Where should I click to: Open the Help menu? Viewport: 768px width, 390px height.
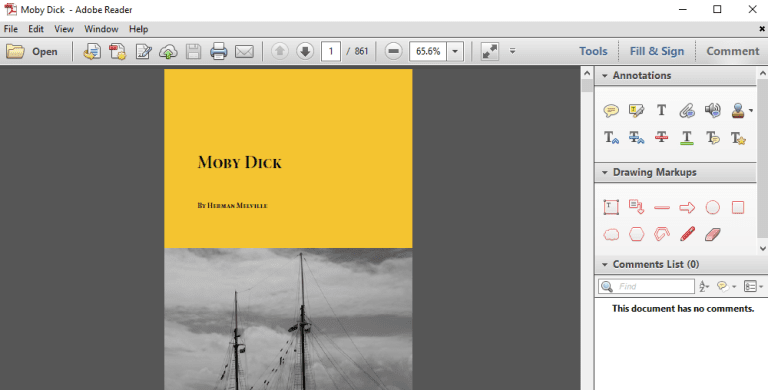click(139, 29)
